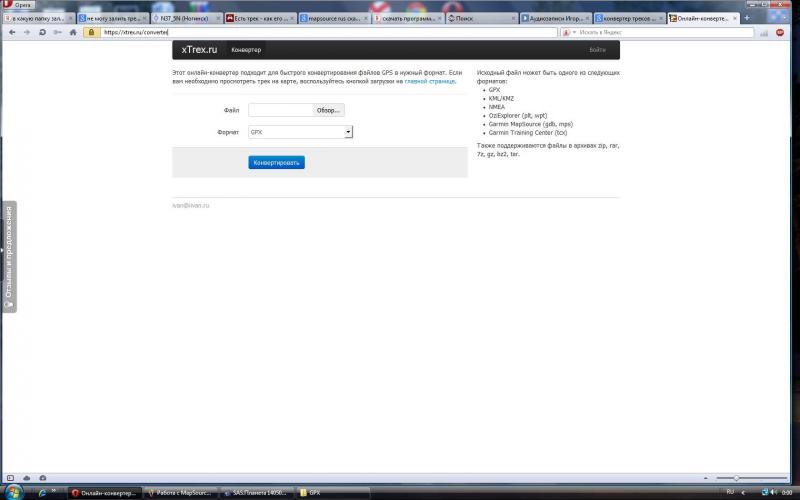Viewport: 800px width, 500px height.
Task: Switch to the mapsource rus tab
Action: (x=334, y=18)
